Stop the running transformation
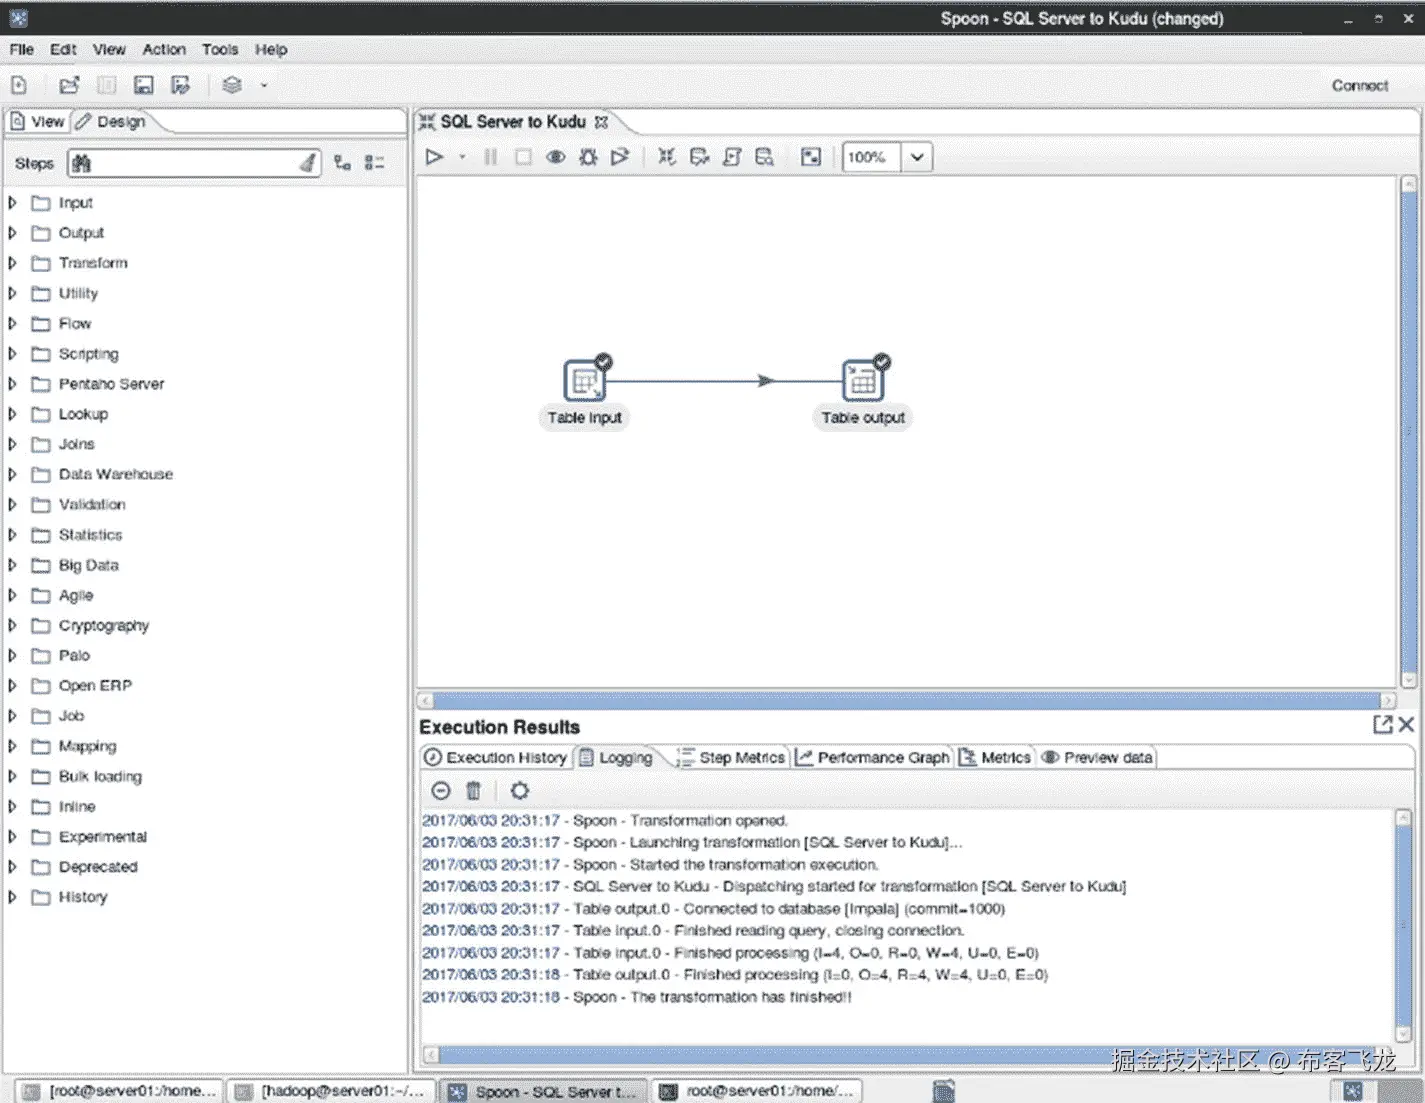 [523, 156]
